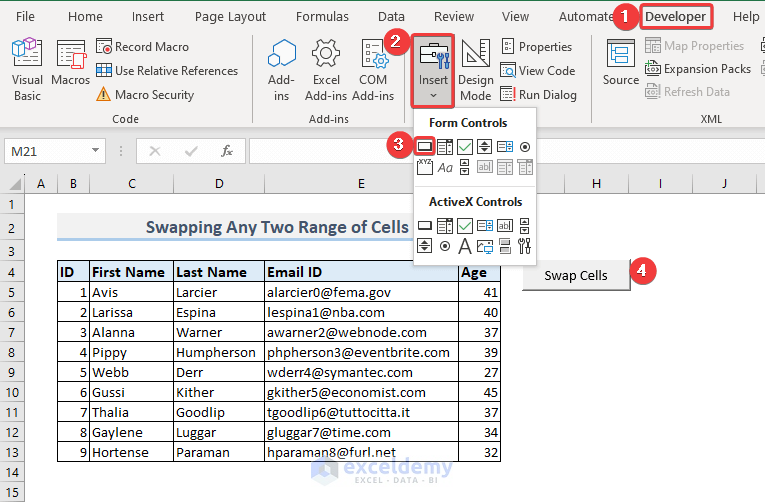The height and width of the screenshot is (502, 765).
Task: Select the ActiveX Toggle Button
Action: (x=504, y=246)
